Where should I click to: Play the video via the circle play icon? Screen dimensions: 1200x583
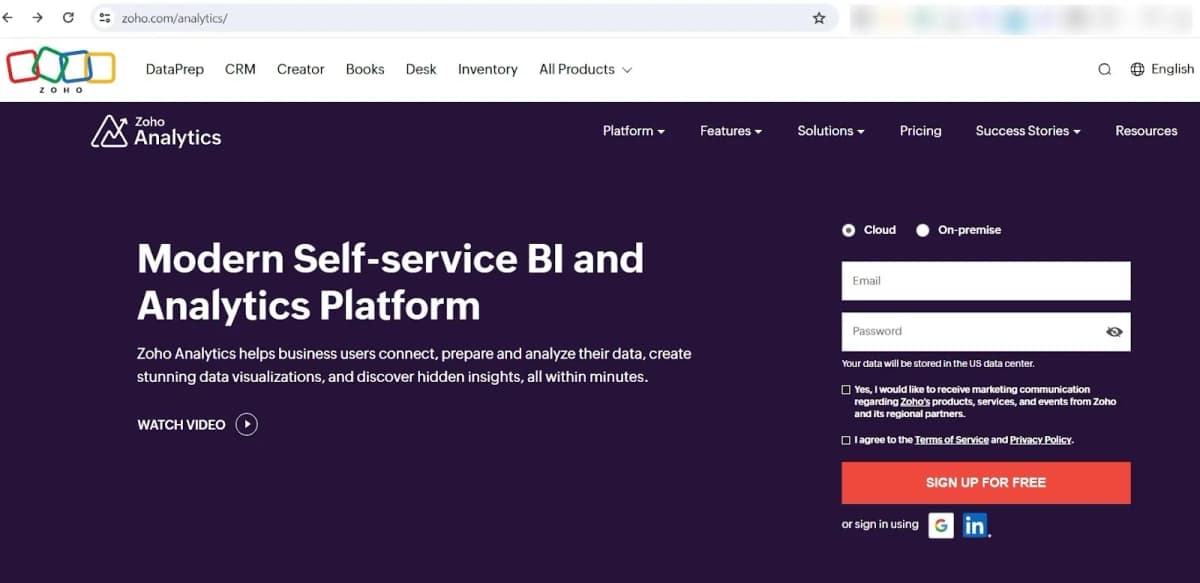(247, 424)
